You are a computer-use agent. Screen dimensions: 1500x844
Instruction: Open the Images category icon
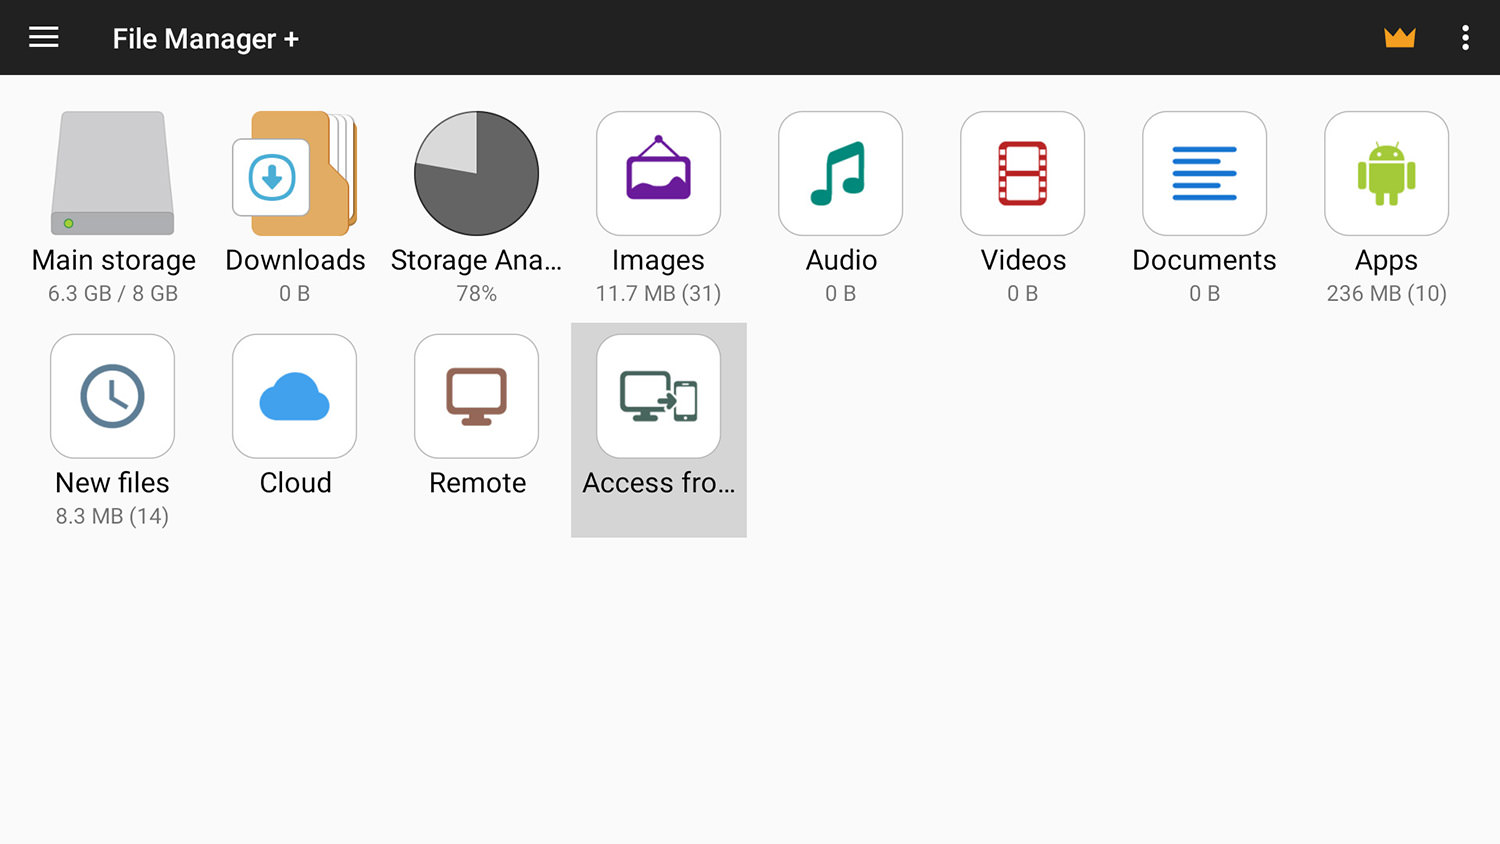(x=659, y=173)
